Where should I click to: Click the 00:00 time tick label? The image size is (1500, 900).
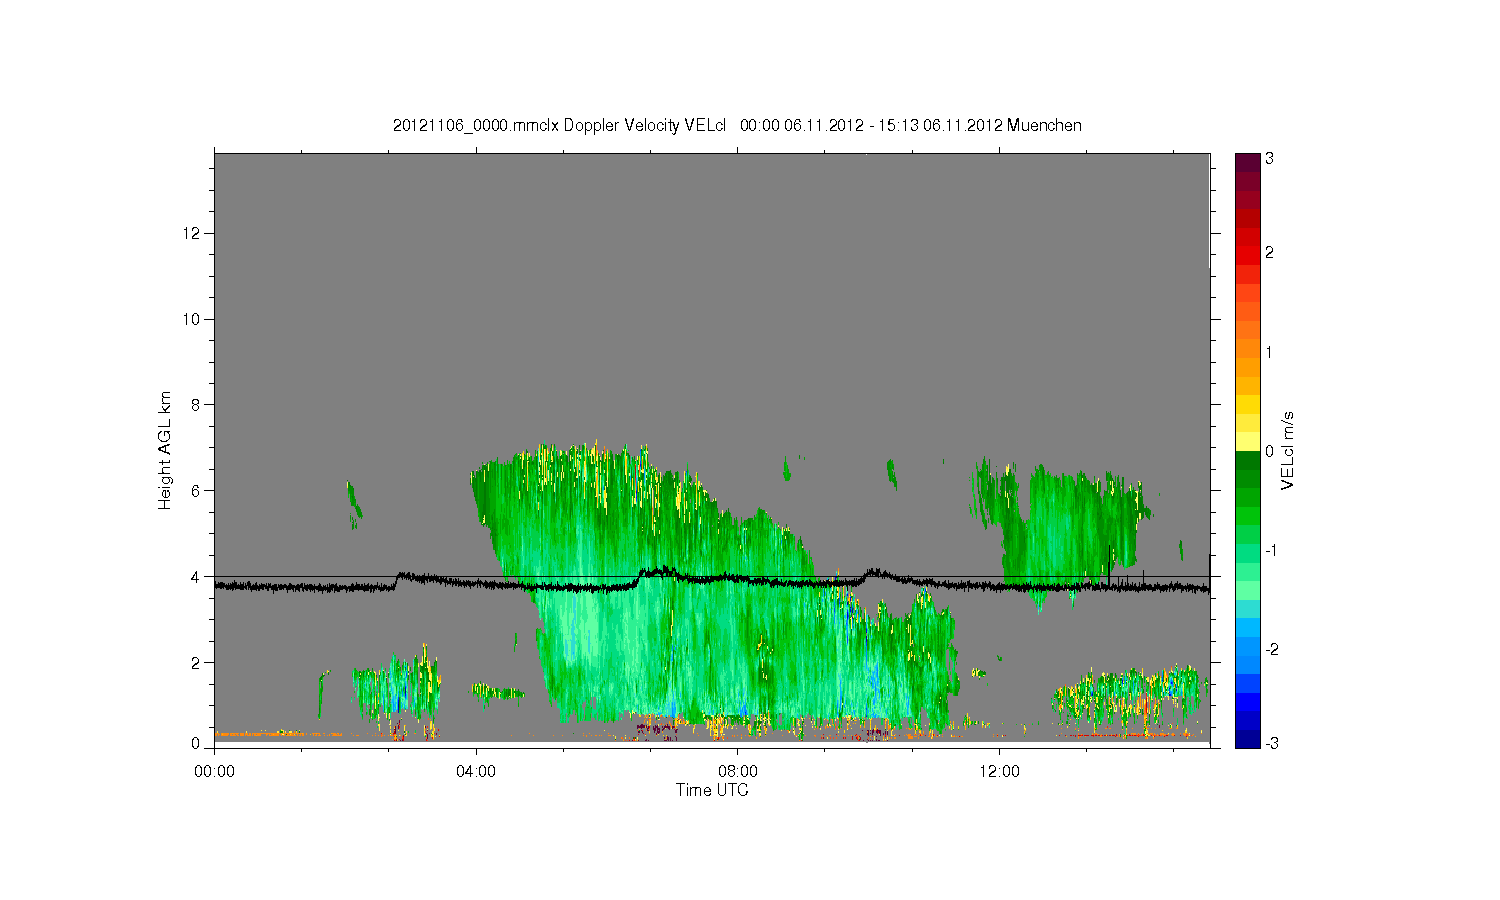[x=214, y=771]
